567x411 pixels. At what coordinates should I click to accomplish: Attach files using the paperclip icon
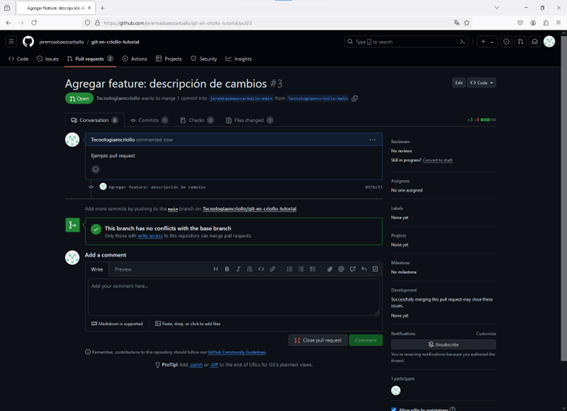pyautogui.click(x=329, y=269)
